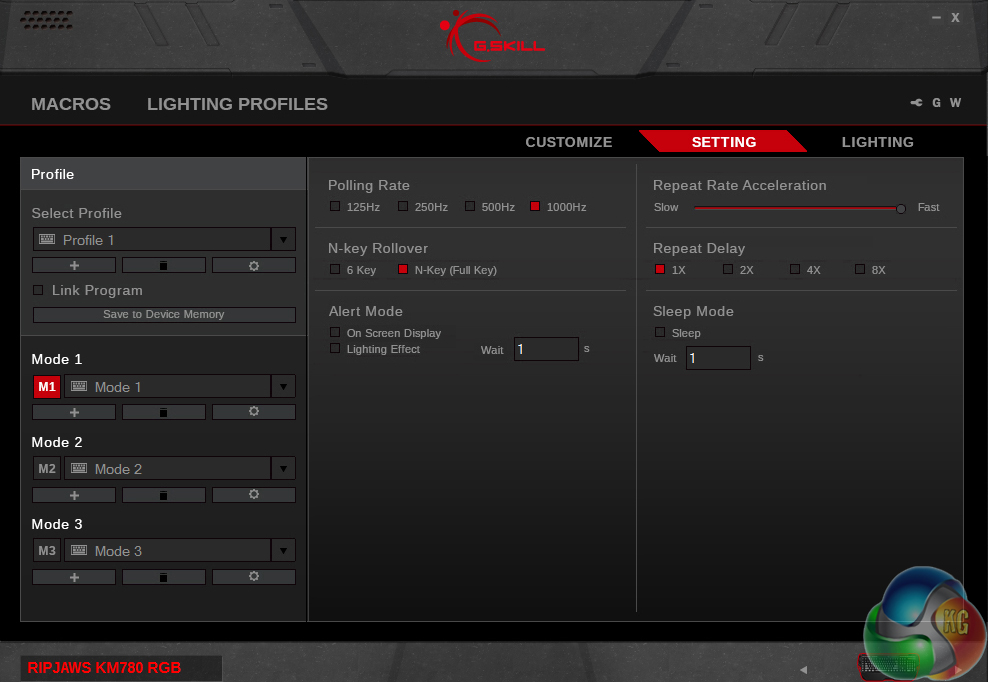The width and height of the screenshot is (988, 682).
Task: Open Mode 2 settings gear
Action: coord(254,495)
